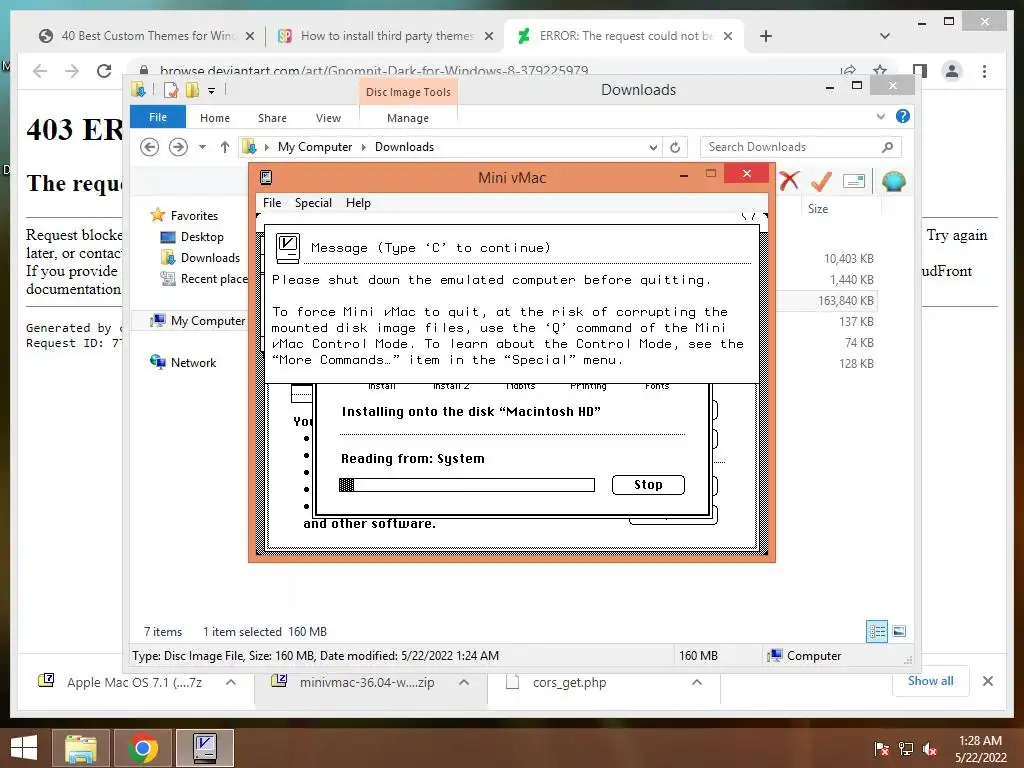Expand the address bar history dropdown
Image resolution: width=1024 pixels, height=768 pixels.
653,148
